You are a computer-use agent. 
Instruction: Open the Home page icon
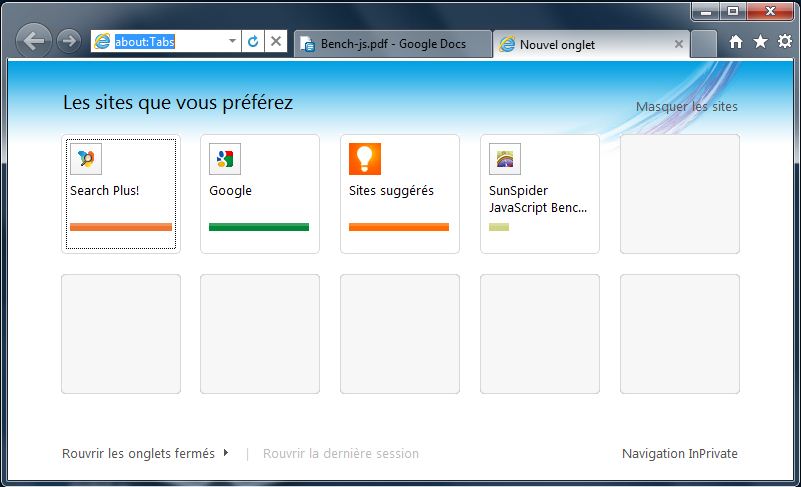pyautogui.click(x=736, y=41)
